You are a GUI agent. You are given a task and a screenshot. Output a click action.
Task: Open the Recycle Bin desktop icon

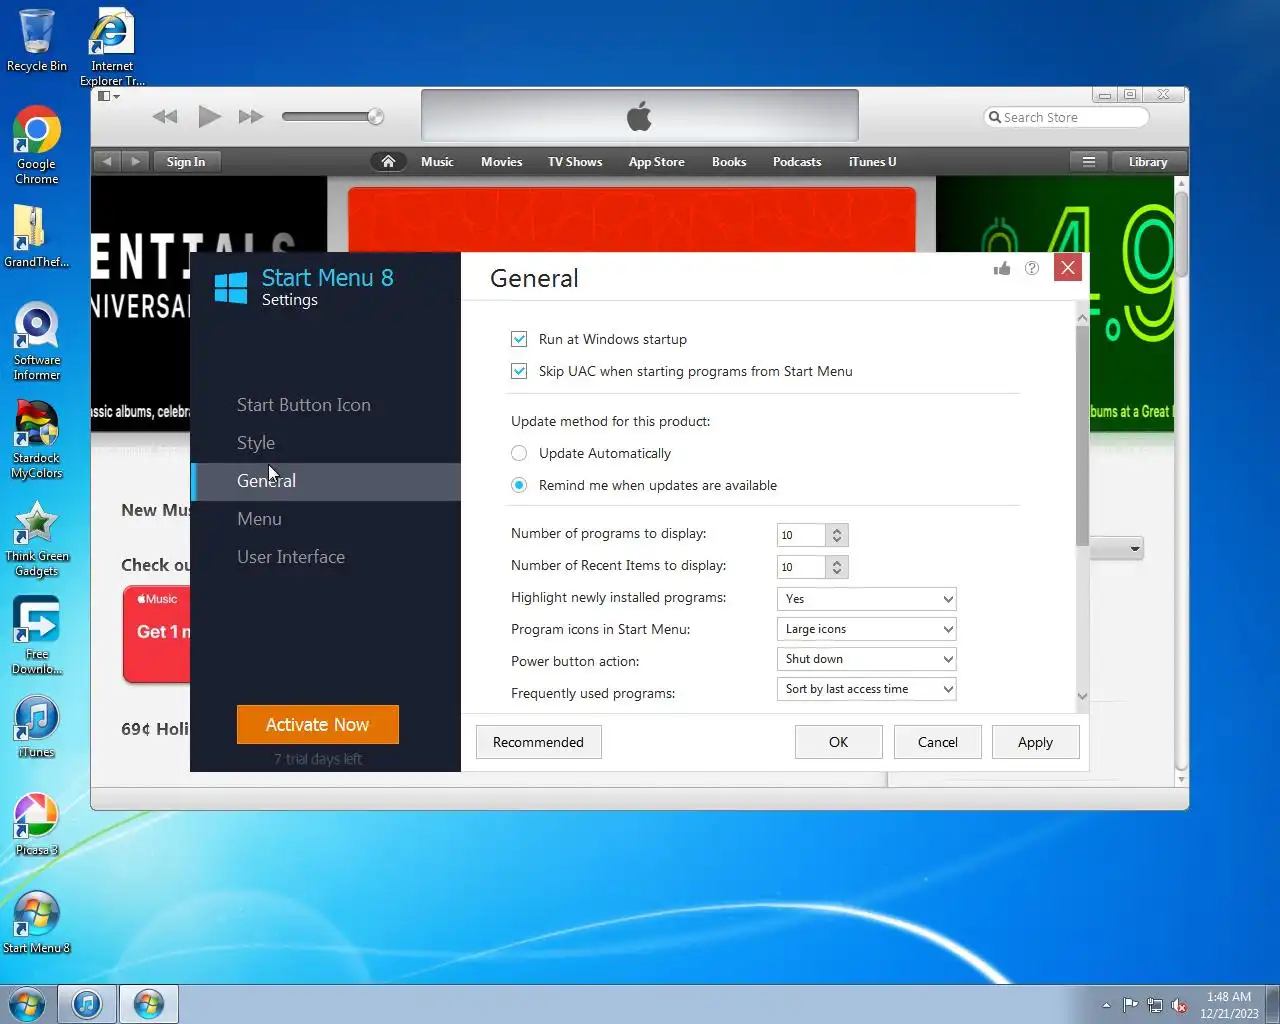37,40
